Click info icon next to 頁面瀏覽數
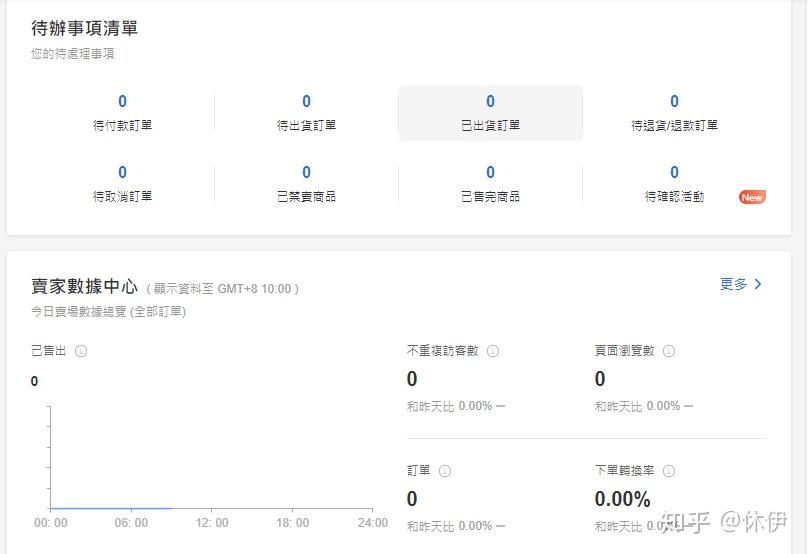 [669, 351]
